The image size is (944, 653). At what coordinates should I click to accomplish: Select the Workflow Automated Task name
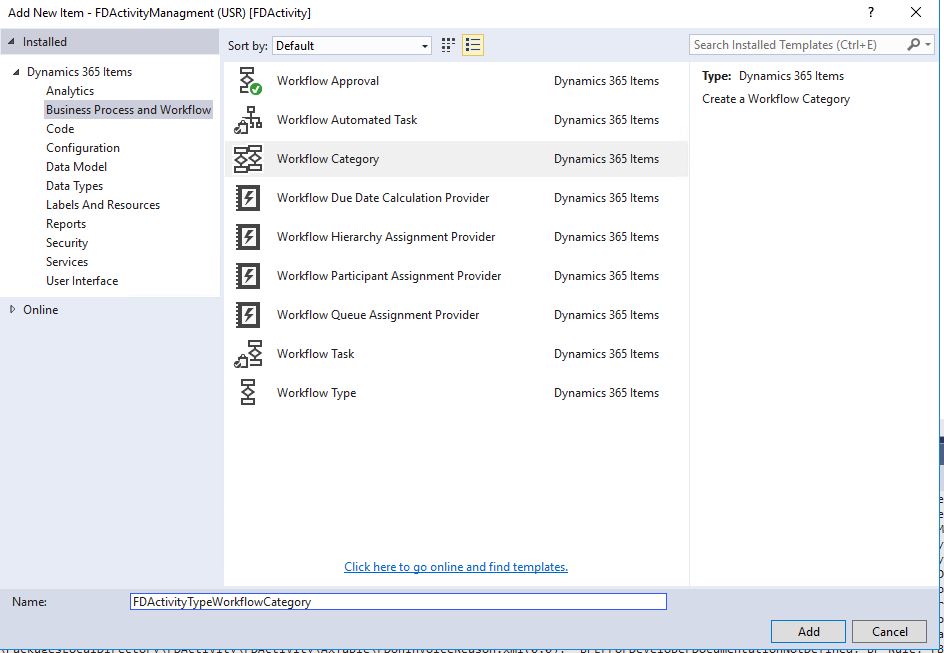click(347, 120)
